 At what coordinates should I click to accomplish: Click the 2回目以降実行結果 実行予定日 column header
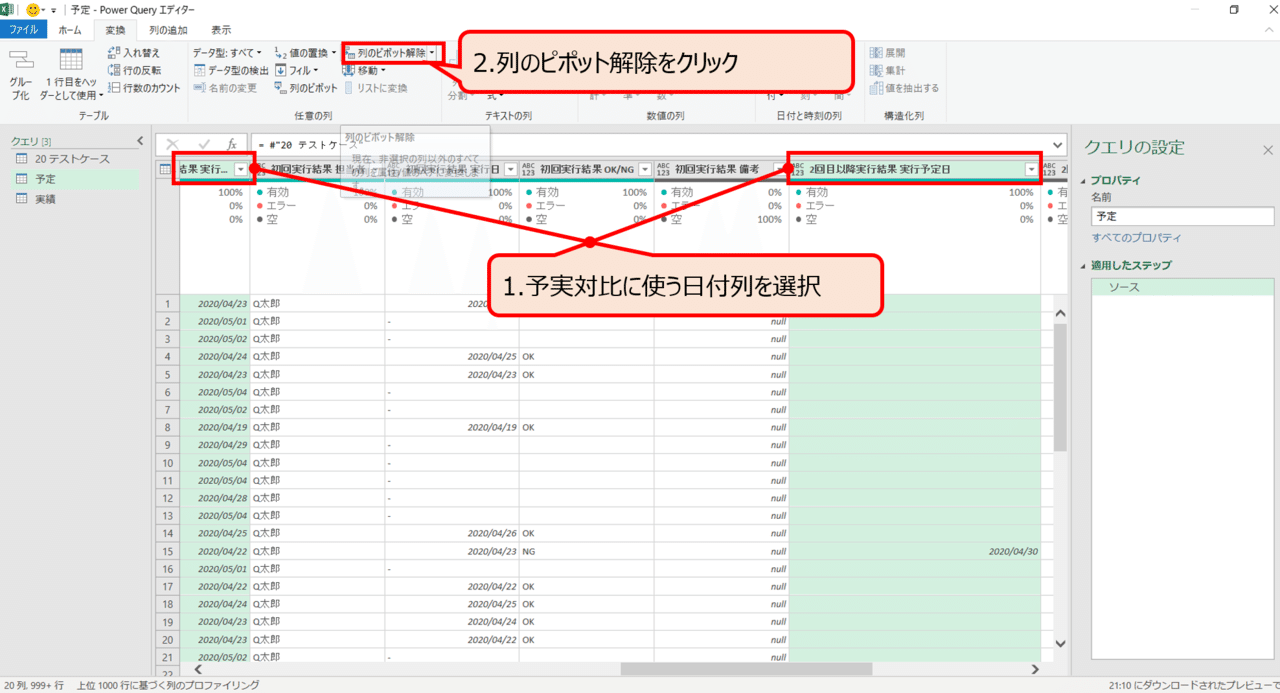[x=915, y=170]
